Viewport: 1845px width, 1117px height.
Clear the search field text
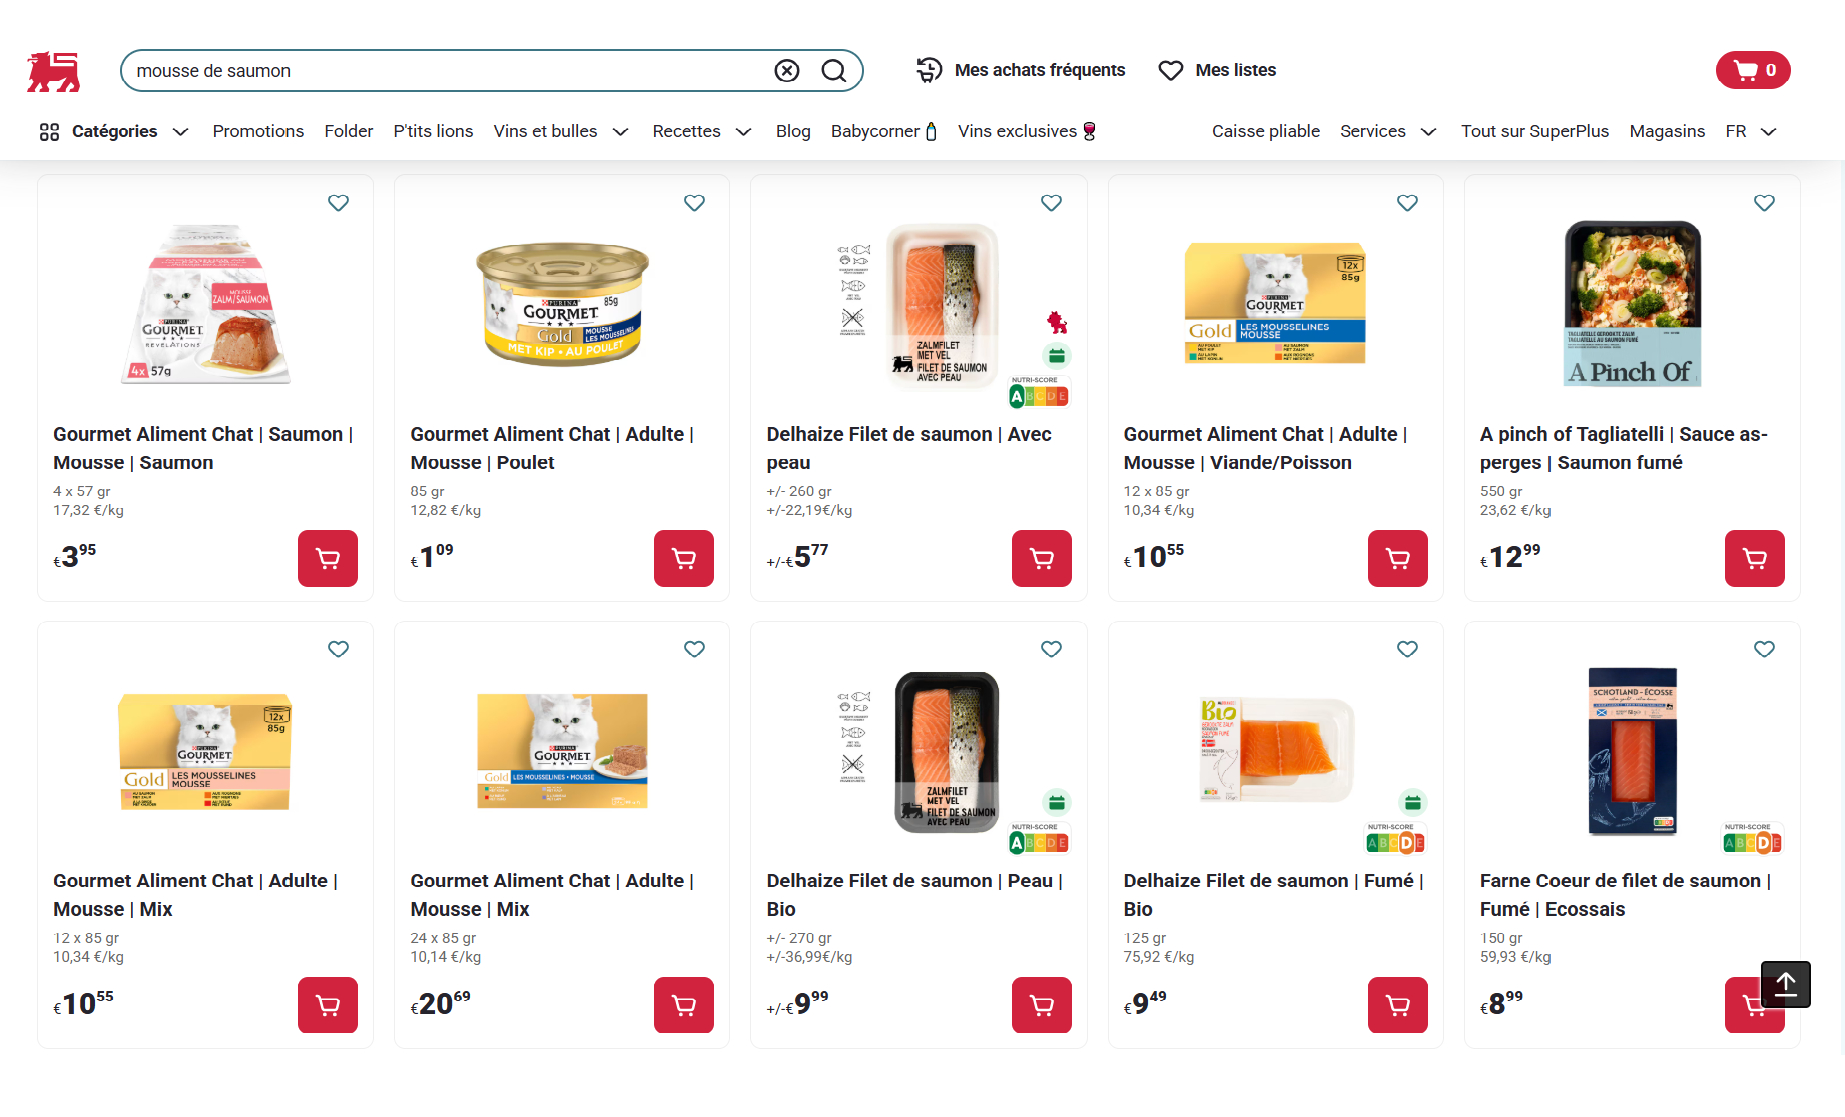787,70
